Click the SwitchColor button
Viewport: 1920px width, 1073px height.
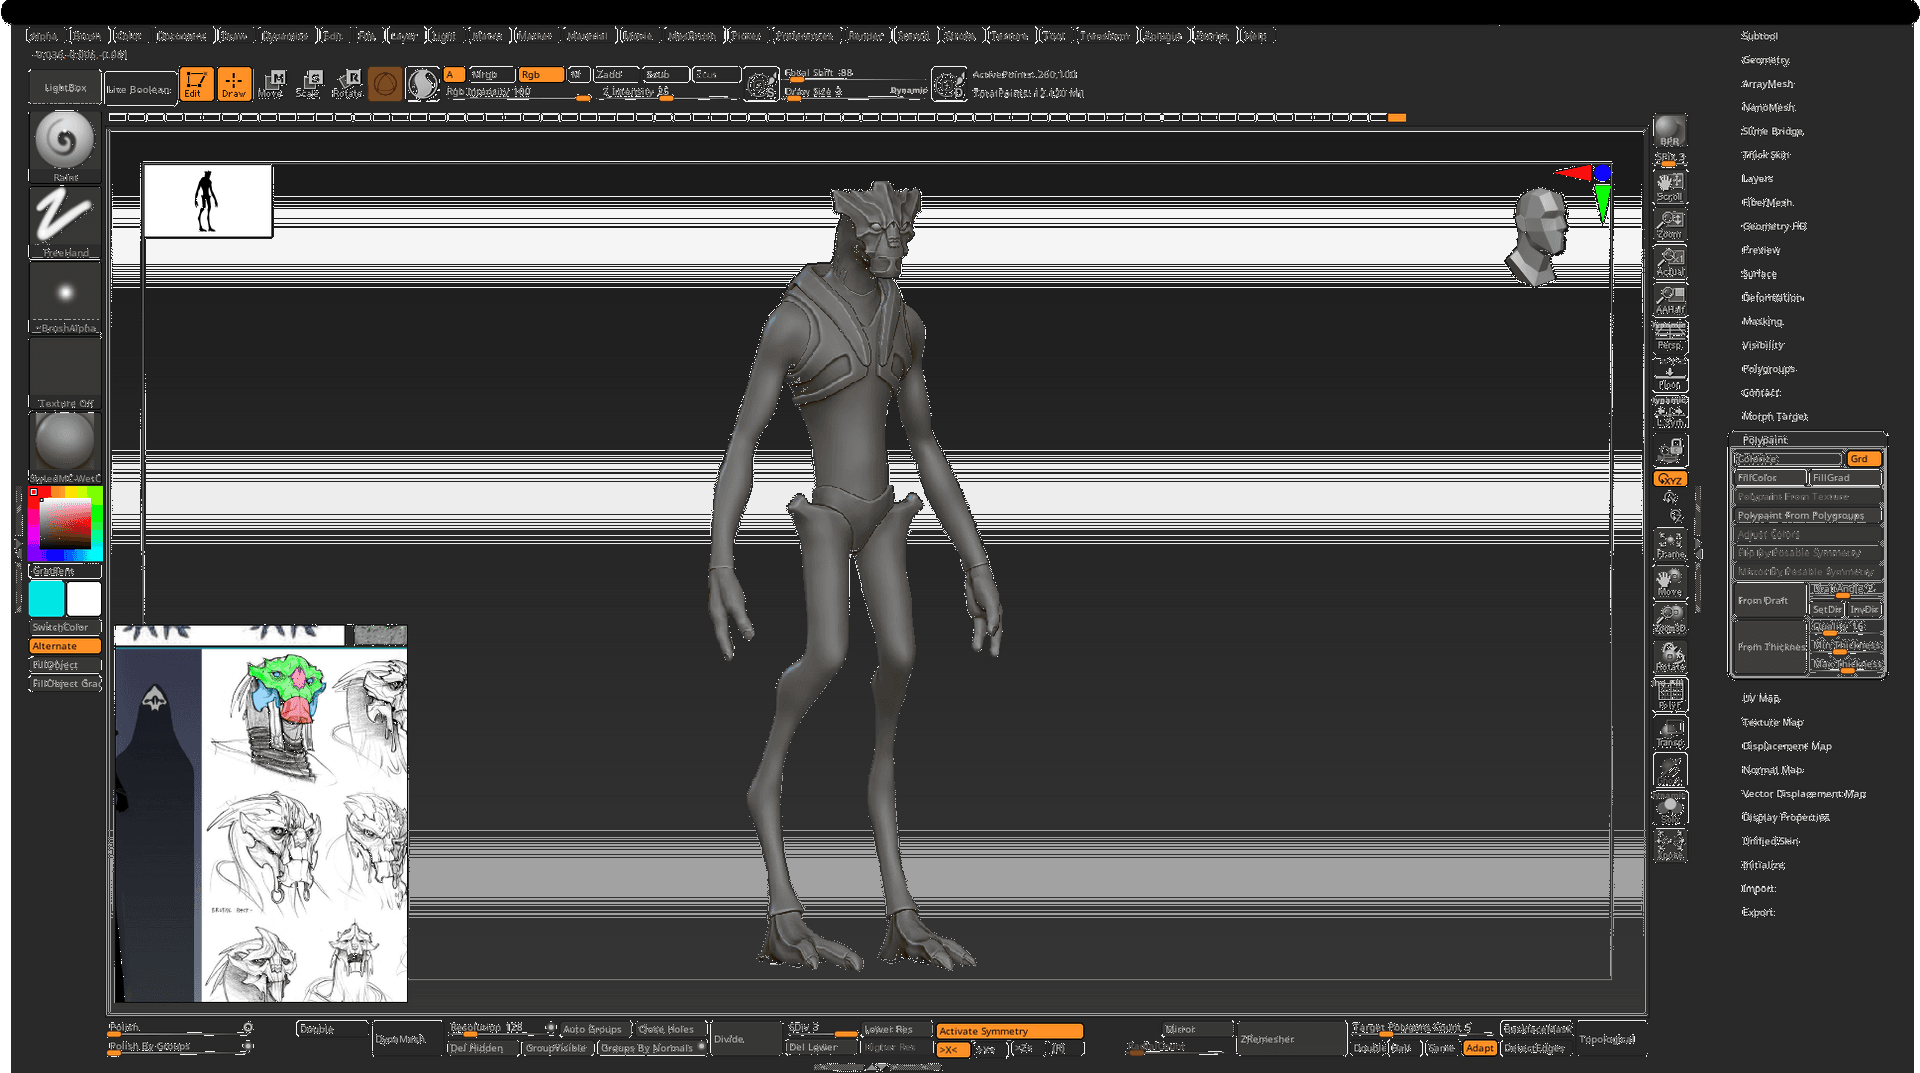(65, 627)
